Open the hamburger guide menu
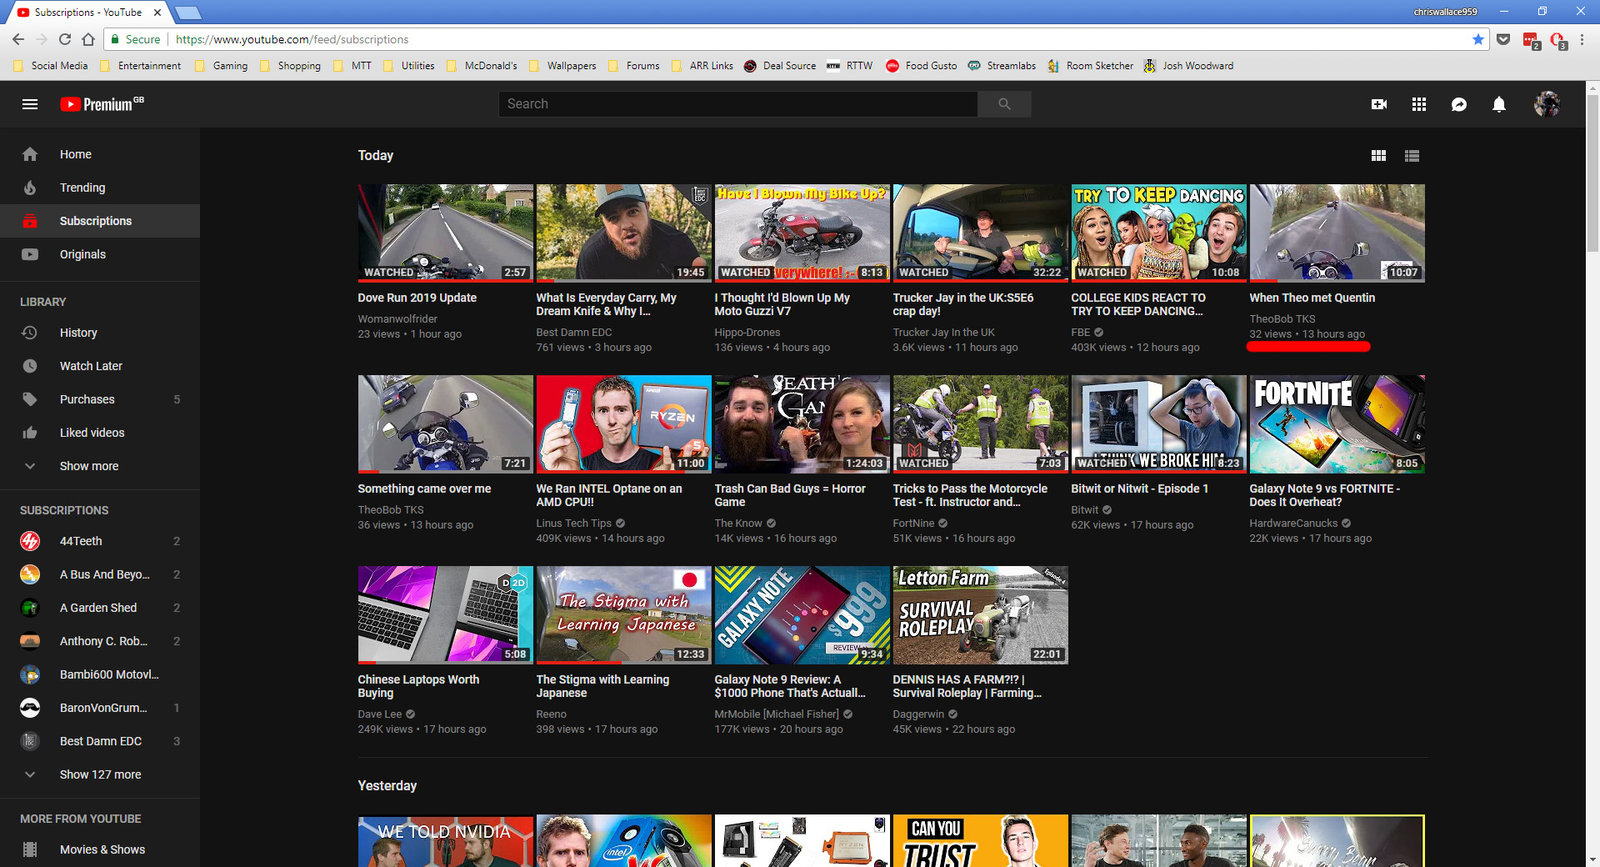The width and height of the screenshot is (1600, 867). point(30,104)
